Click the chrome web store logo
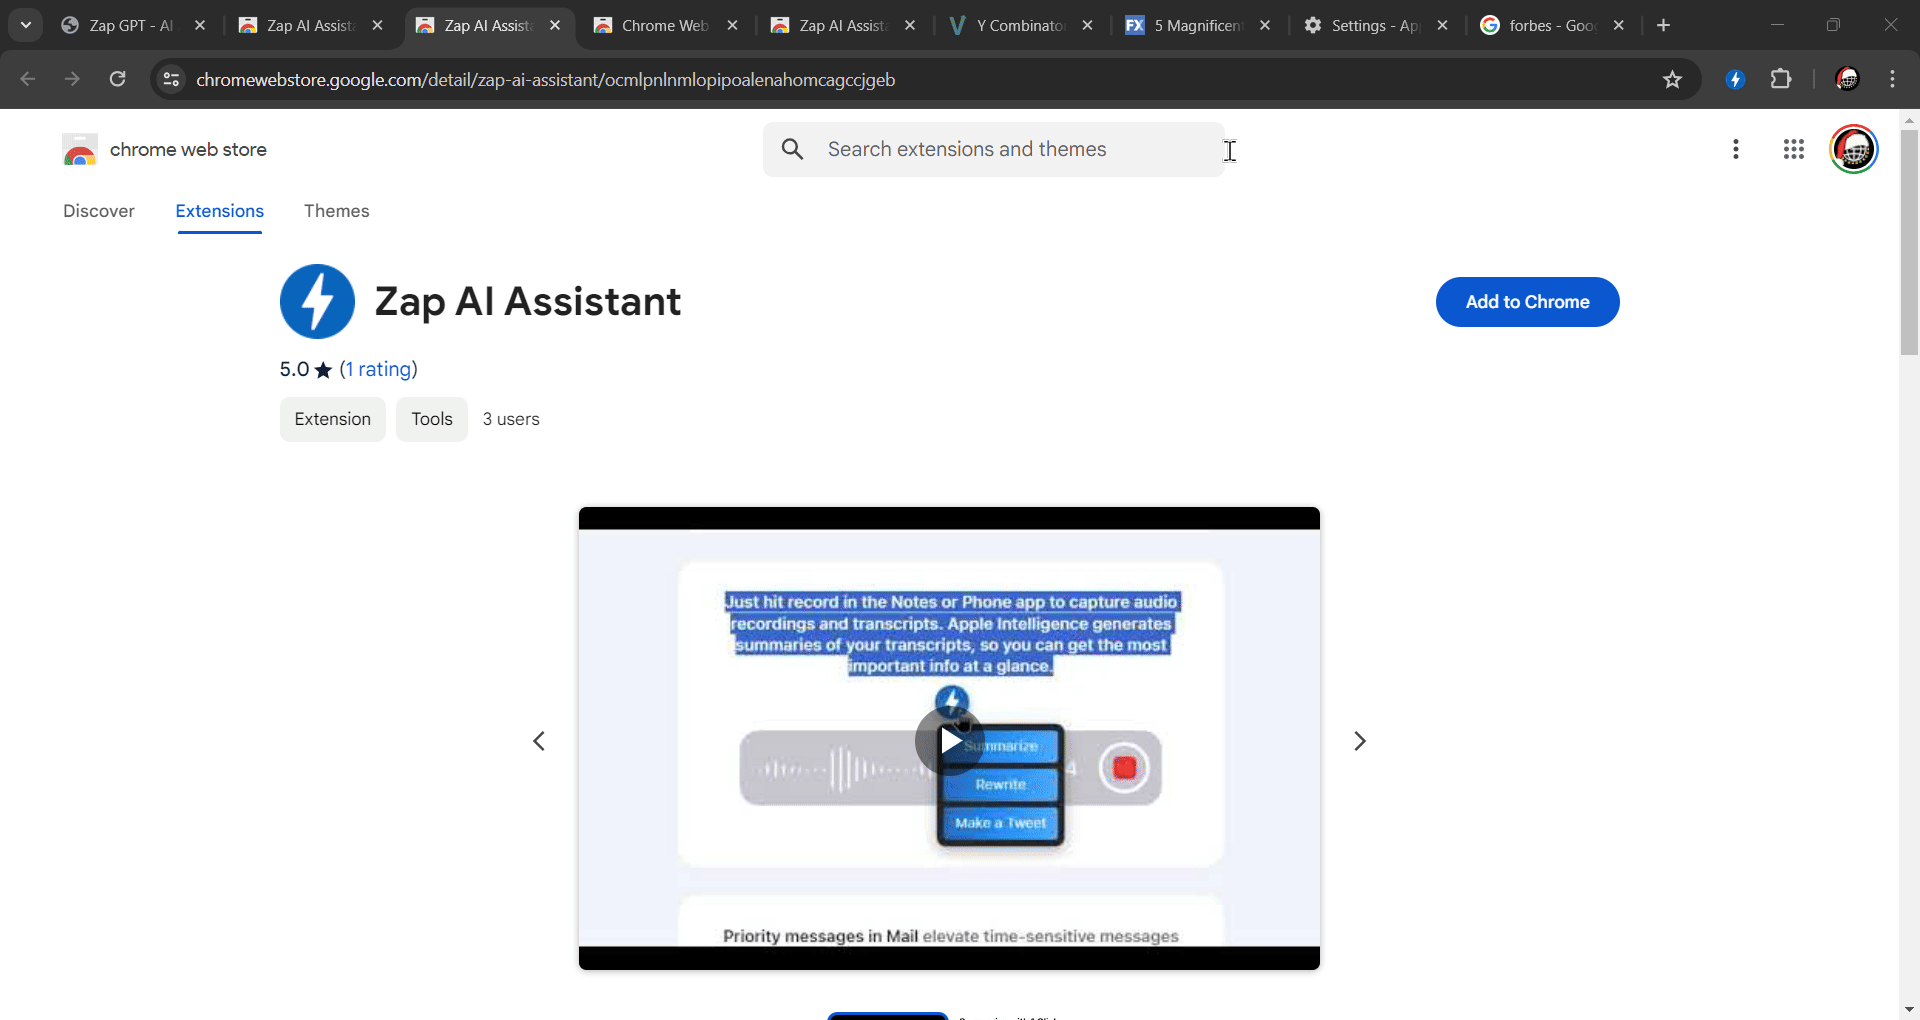The width and height of the screenshot is (1920, 1020). 80,150
